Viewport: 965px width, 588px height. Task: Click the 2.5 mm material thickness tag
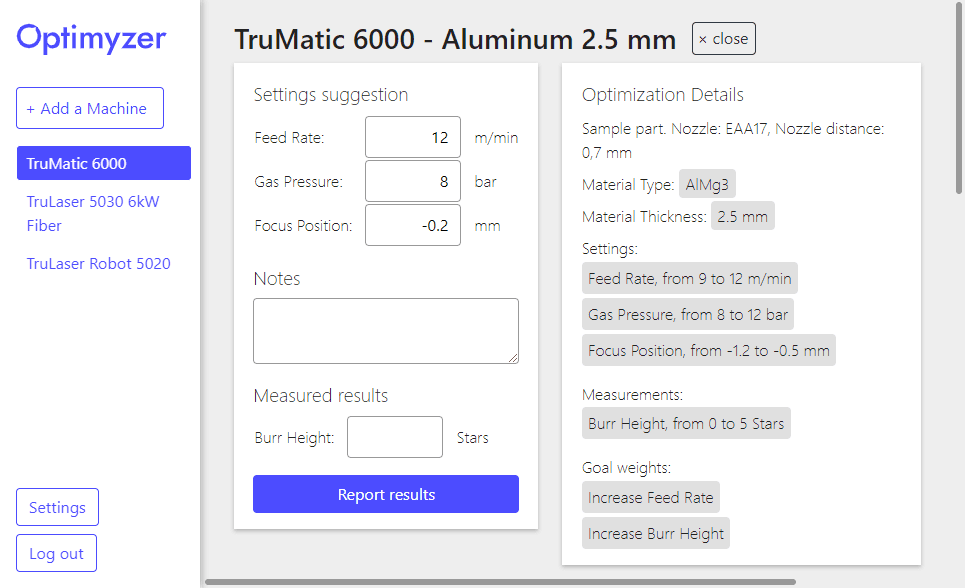(x=743, y=216)
